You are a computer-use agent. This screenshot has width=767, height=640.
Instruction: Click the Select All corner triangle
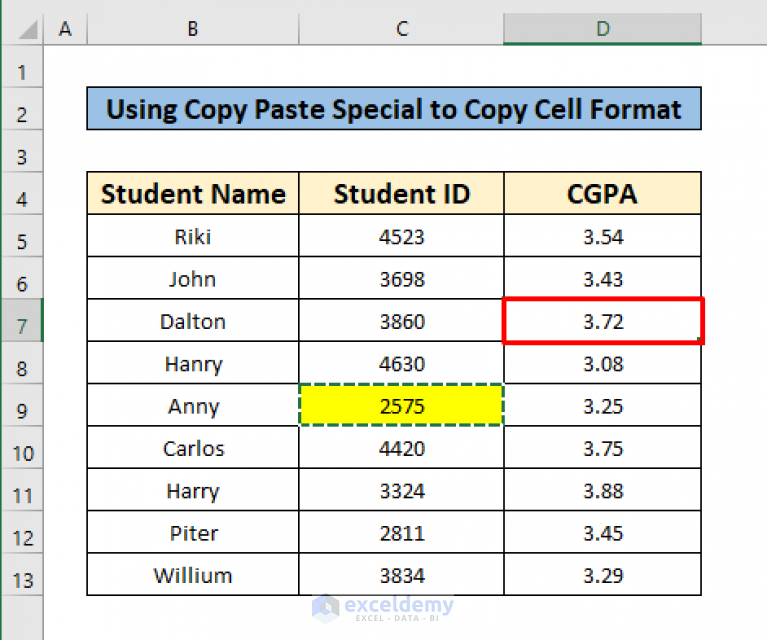point(28,29)
